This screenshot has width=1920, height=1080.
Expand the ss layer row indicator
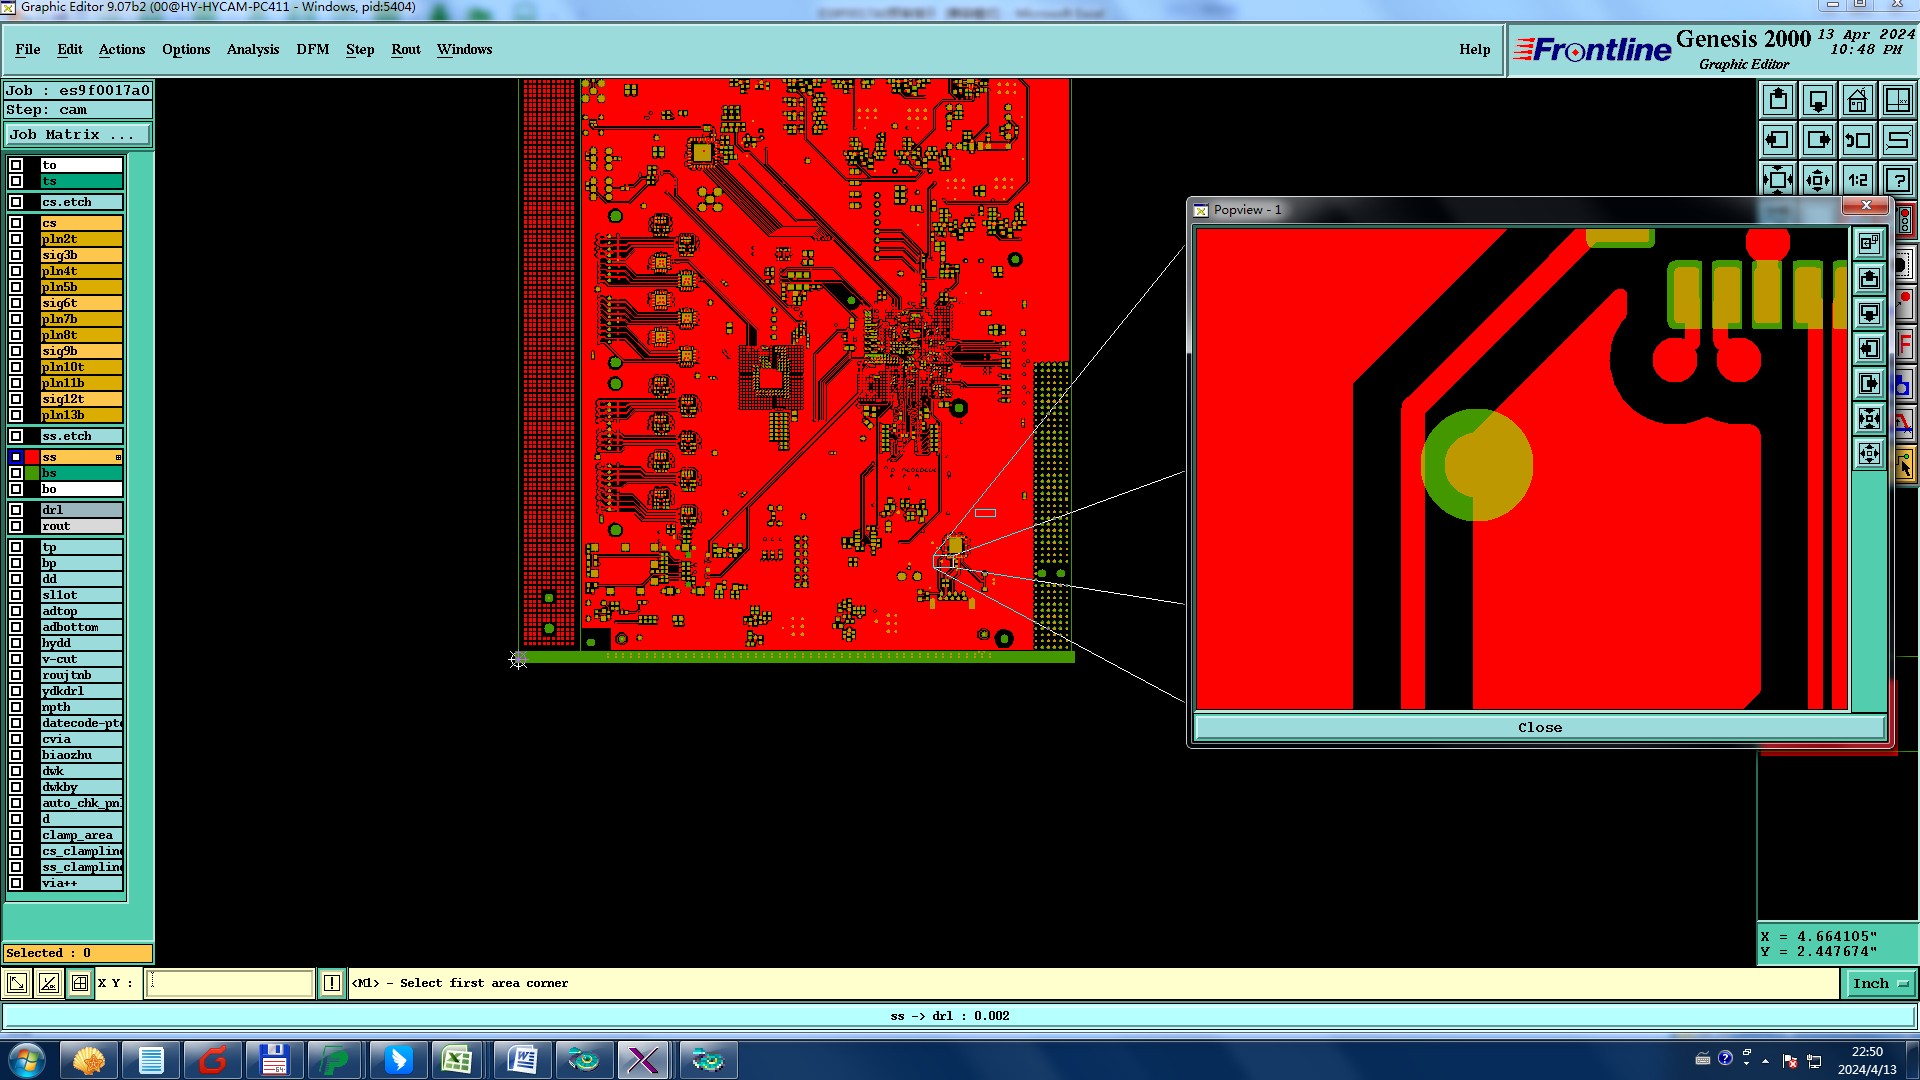click(x=118, y=457)
